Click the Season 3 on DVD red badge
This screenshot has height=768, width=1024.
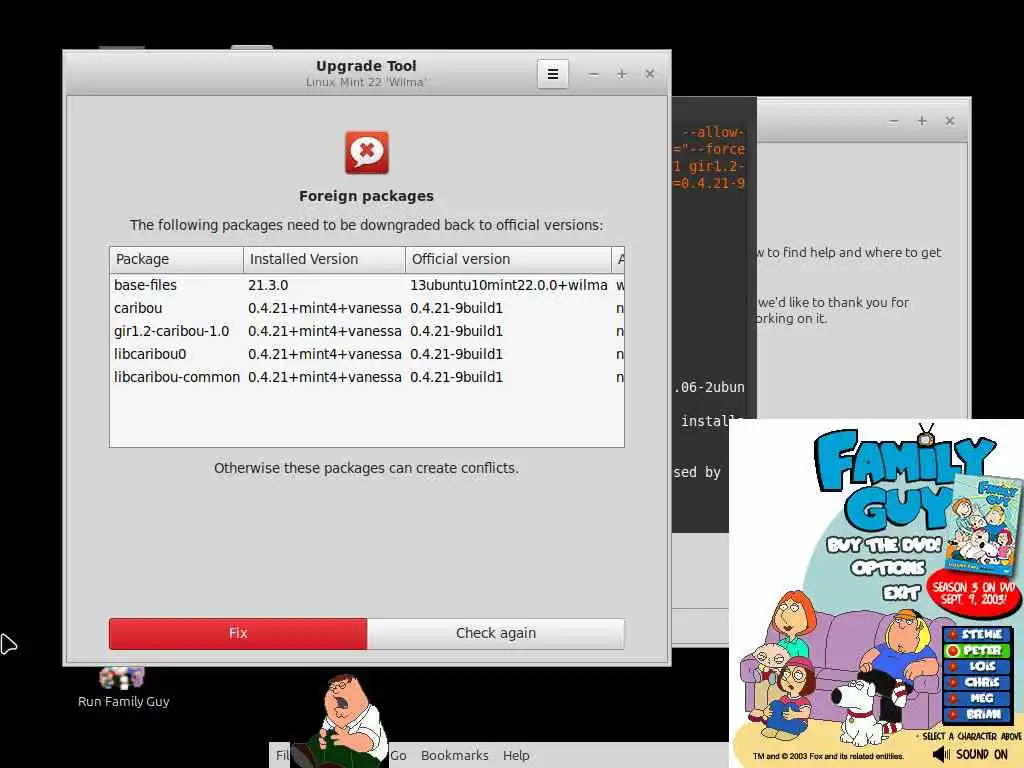tap(974, 593)
